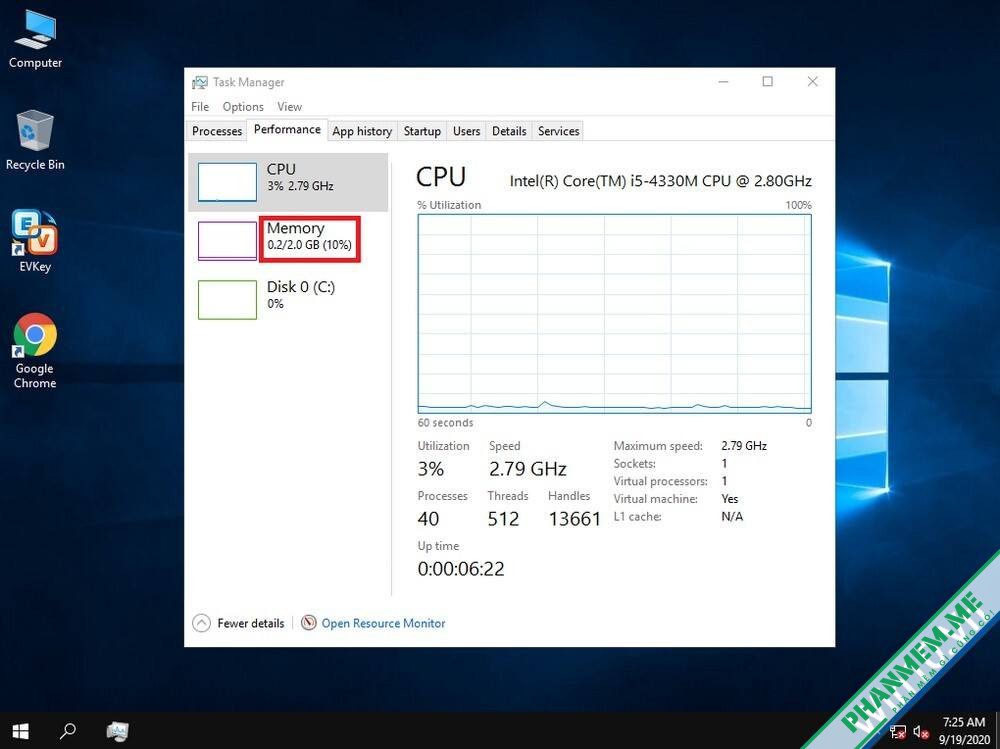Click the up time value 0:00:06:22
Viewport: 1000px width, 749px height.
[x=460, y=568]
